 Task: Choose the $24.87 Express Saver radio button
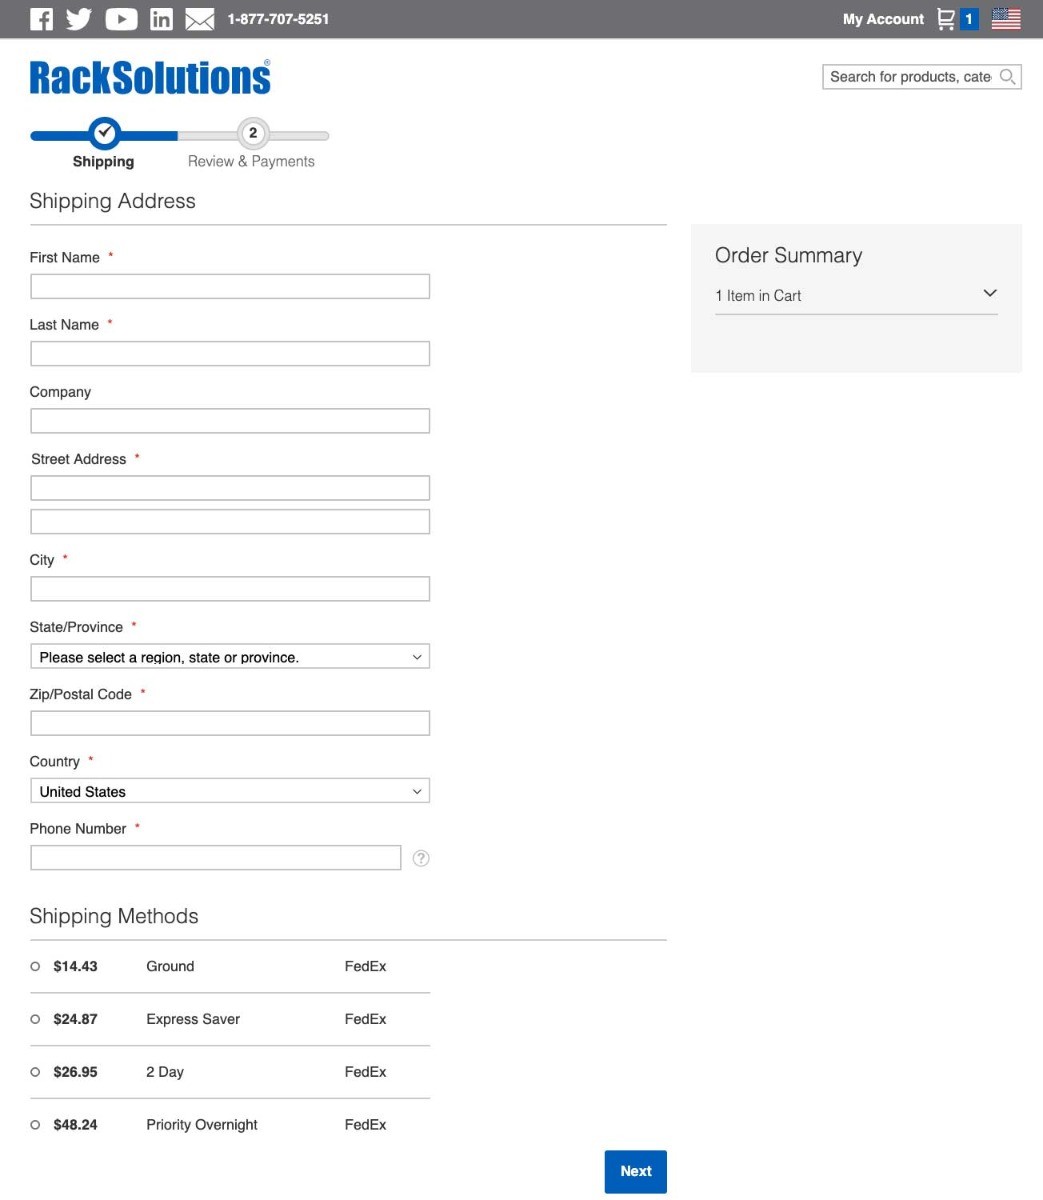coord(35,1019)
